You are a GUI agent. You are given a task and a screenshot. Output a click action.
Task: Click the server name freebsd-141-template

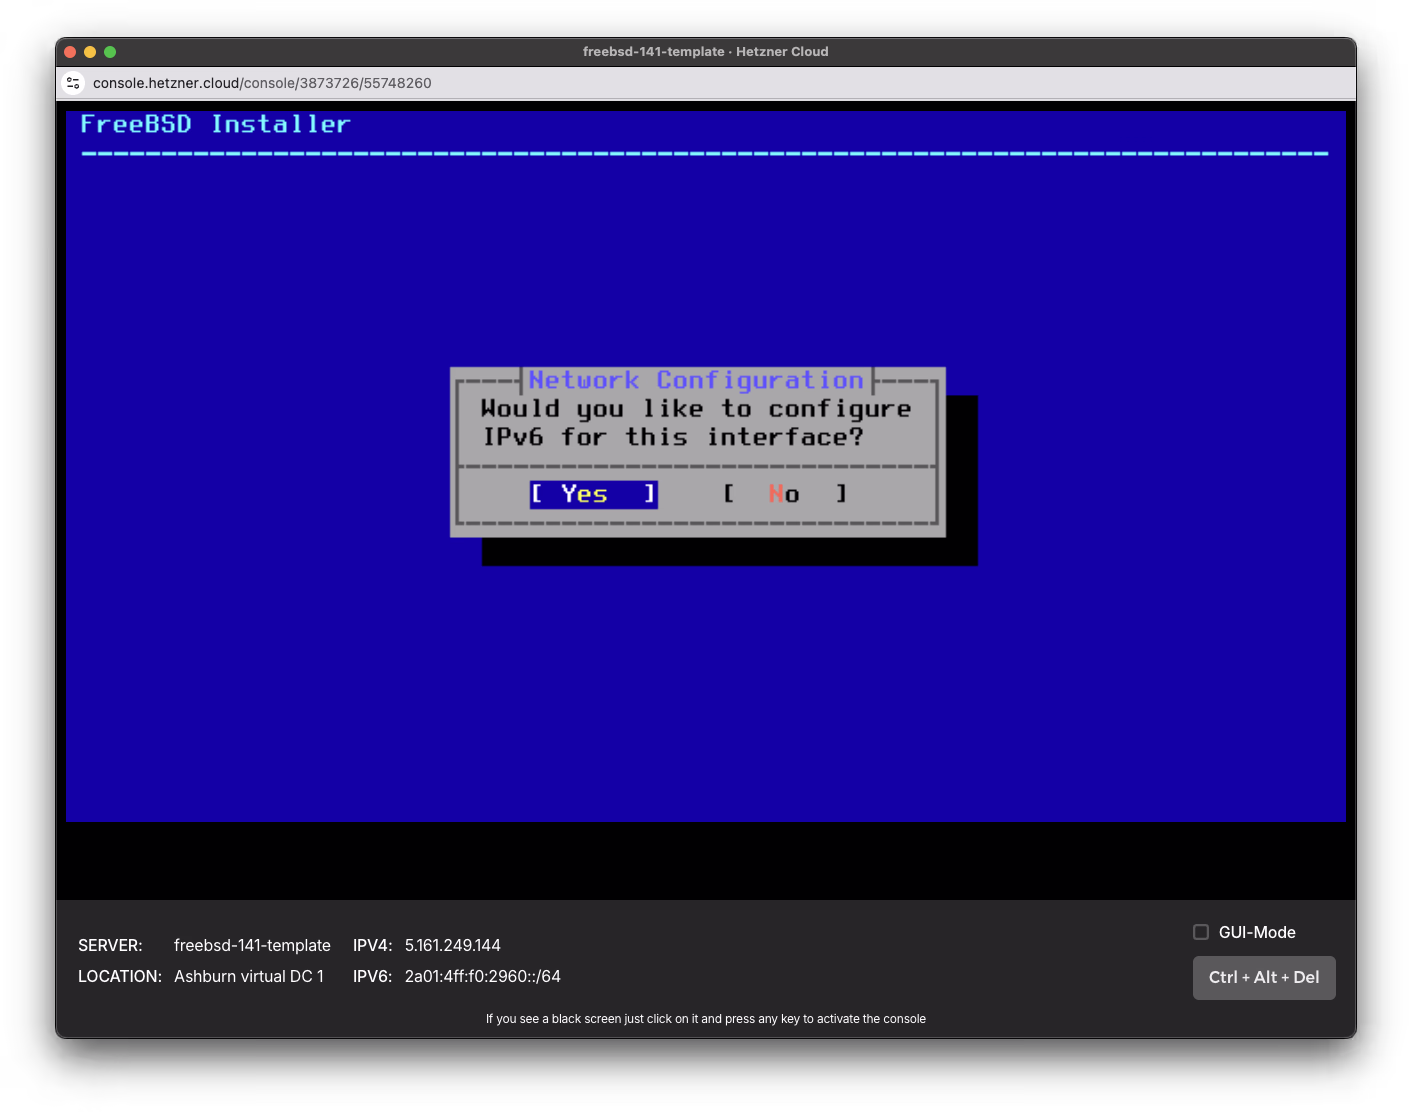(x=252, y=945)
